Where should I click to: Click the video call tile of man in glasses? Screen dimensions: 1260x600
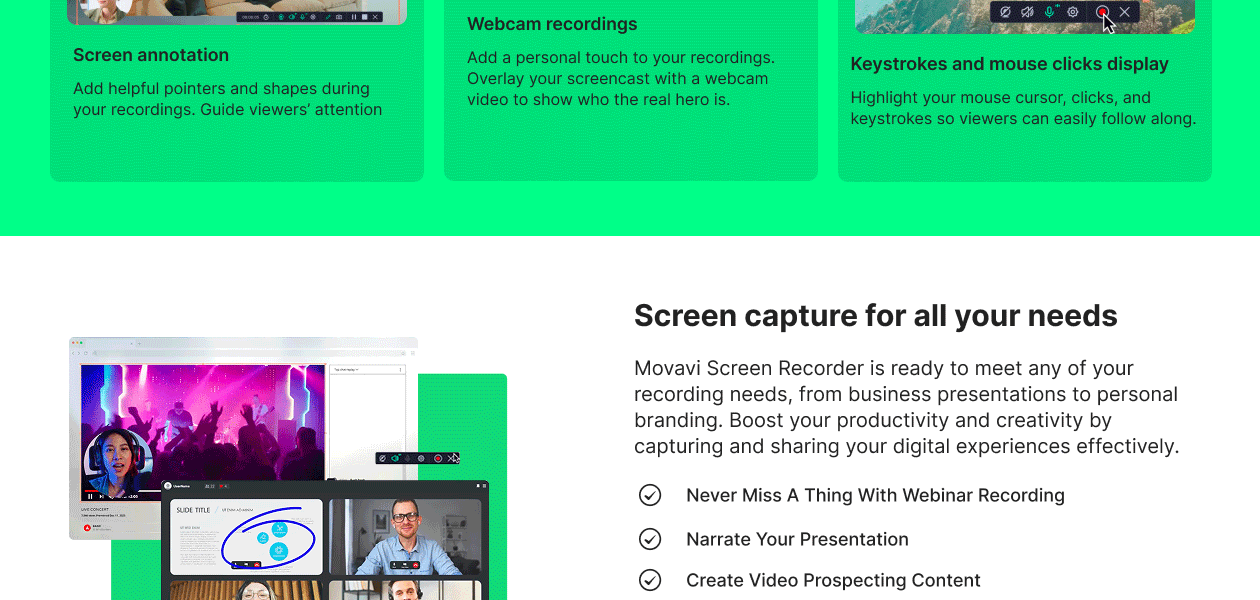405,537
